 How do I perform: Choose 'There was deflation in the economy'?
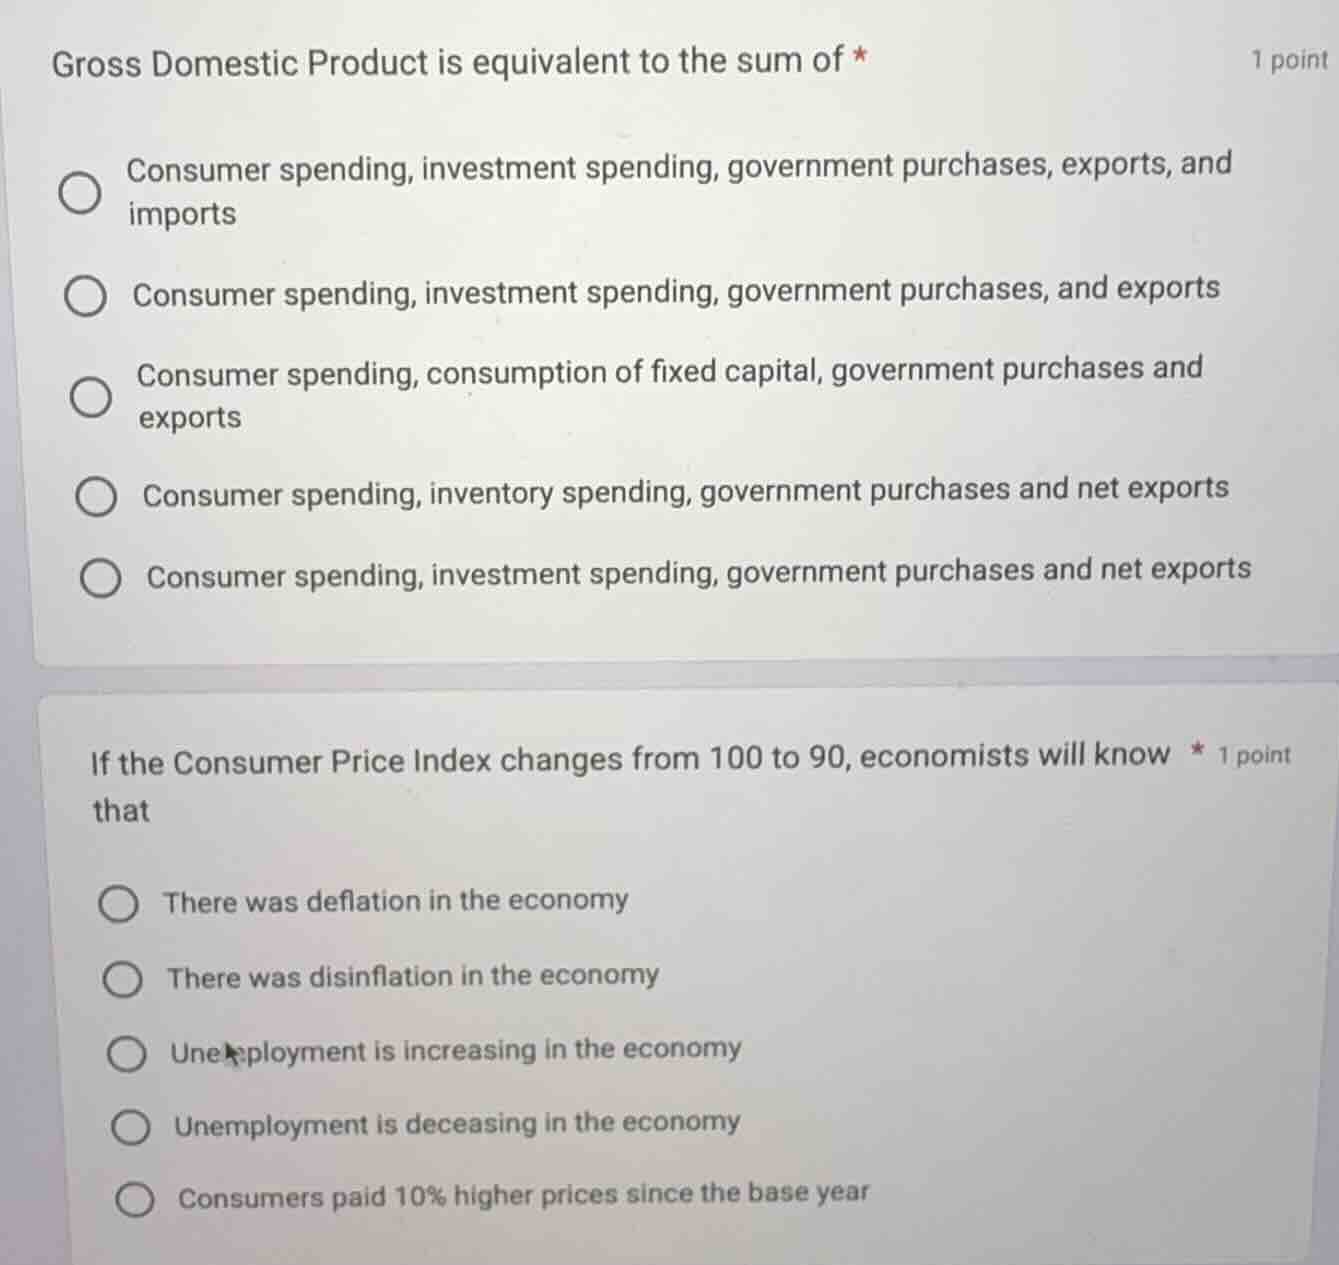coord(120,904)
